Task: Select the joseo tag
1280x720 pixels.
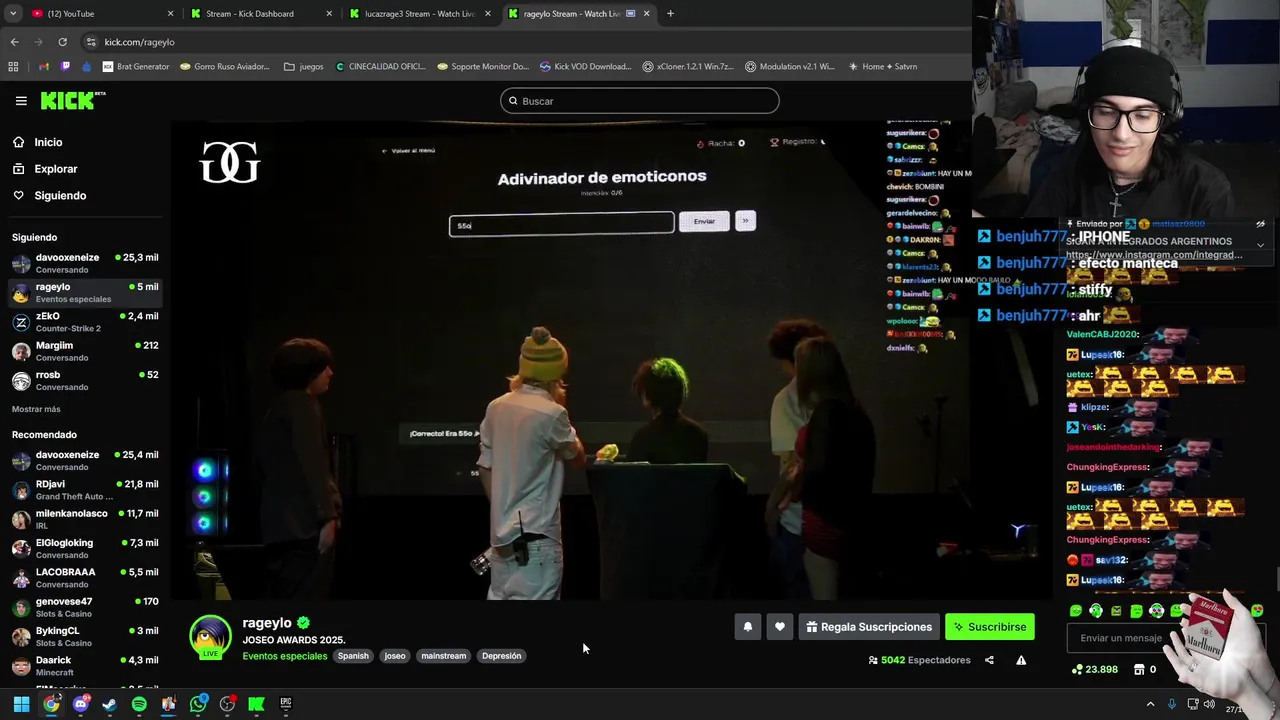Action: (x=395, y=656)
